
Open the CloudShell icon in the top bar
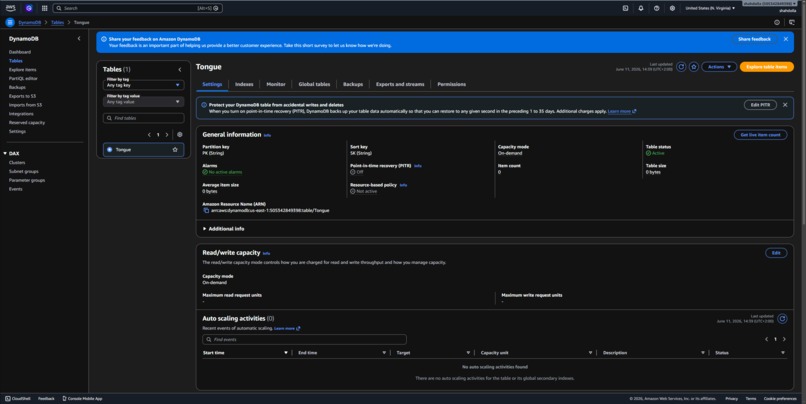click(625, 8)
